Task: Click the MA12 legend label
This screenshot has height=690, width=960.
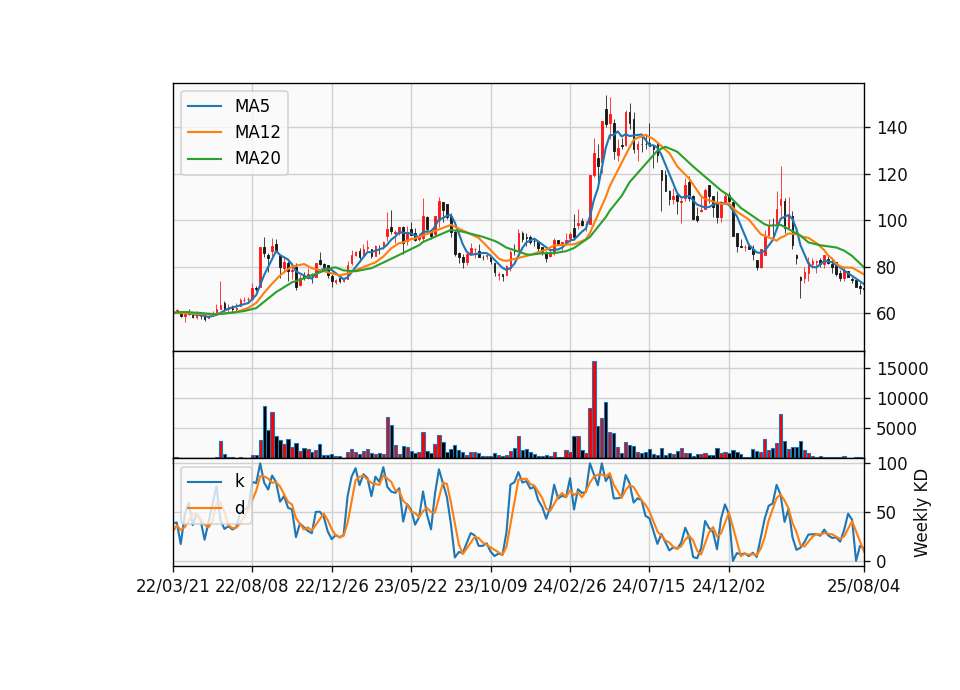Action: coord(257,132)
